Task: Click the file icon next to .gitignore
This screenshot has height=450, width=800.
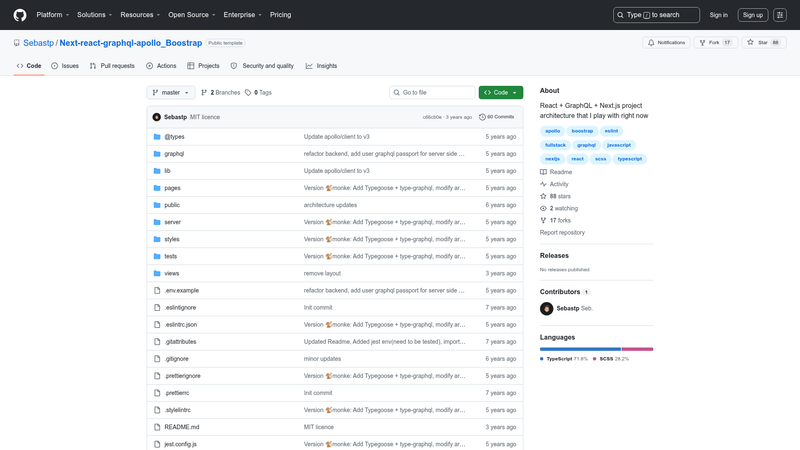Action: point(157,359)
